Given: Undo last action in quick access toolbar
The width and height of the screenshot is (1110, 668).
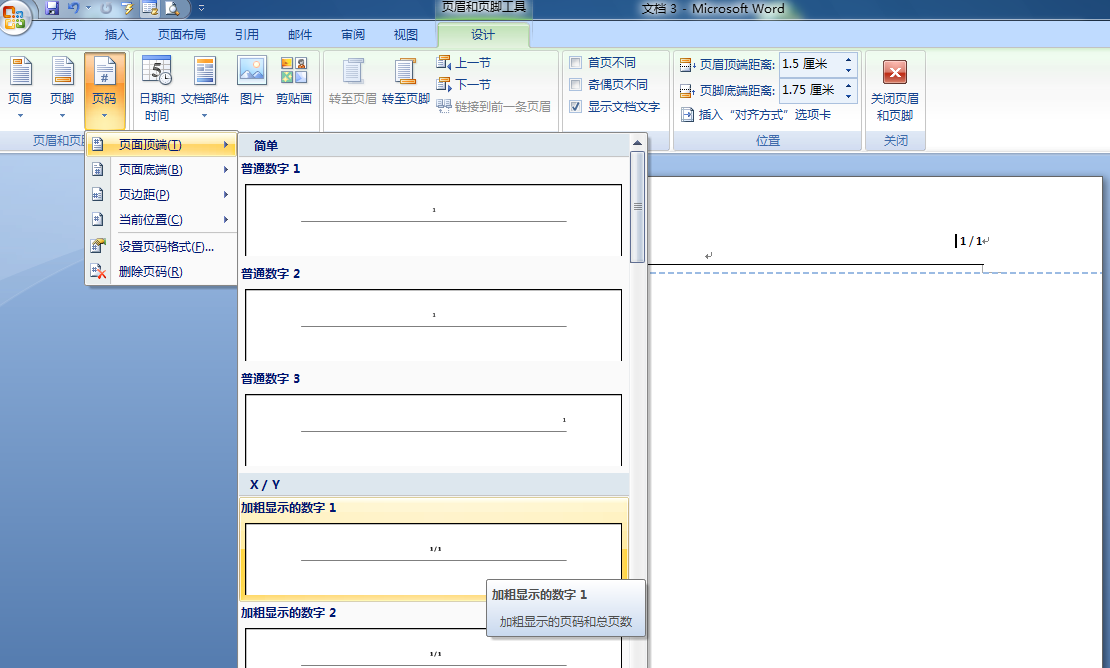Looking at the screenshot, I should pyautogui.click(x=73, y=8).
